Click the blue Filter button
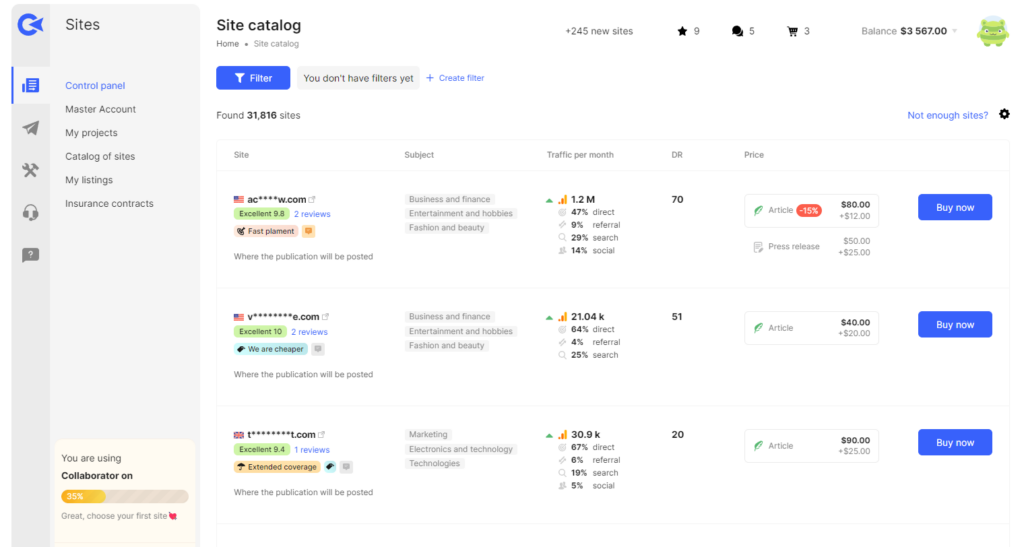1024x547 pixels. [x=253, y=78]
